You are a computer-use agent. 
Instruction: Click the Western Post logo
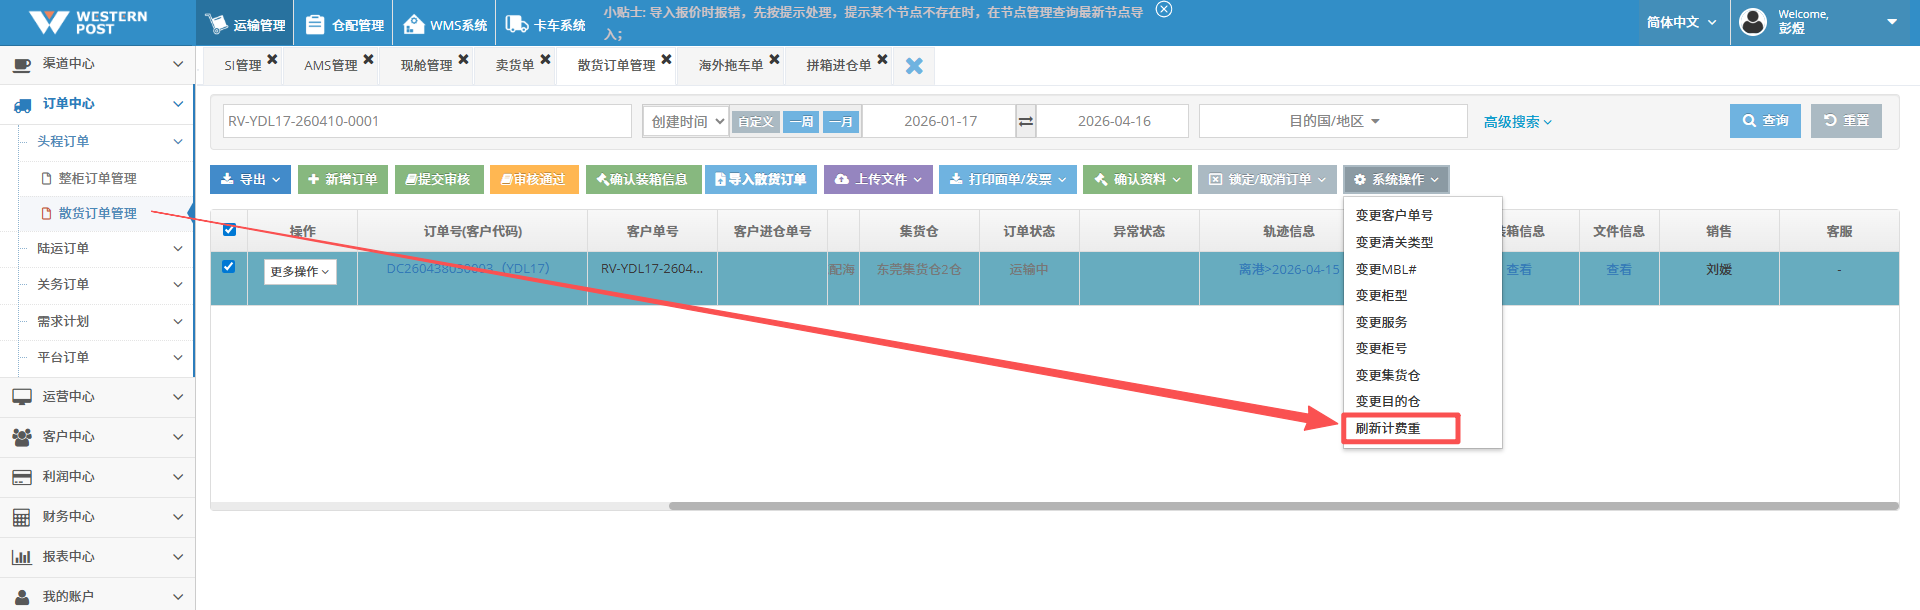[x=88, y=22]
